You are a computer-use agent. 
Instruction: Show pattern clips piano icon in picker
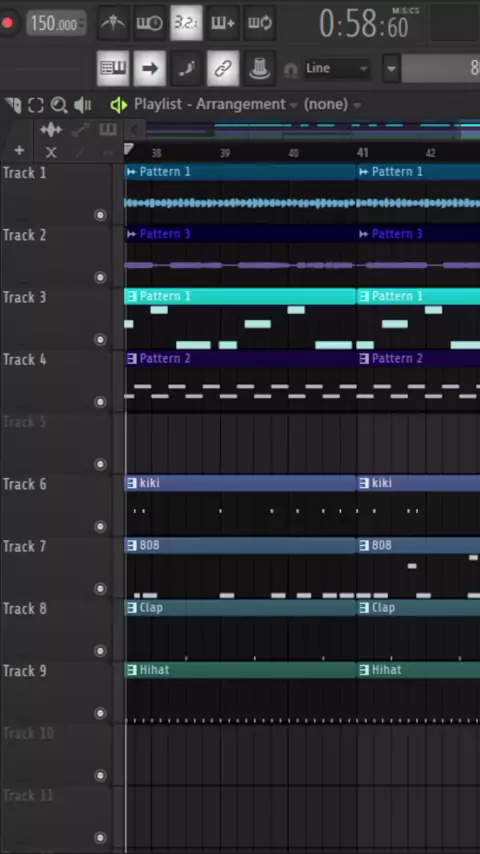pos(108,130)
